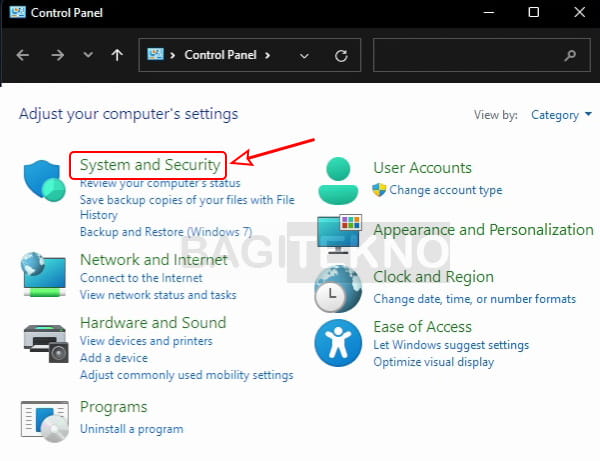Image resolution: width=600 pixels, height=461 pixels.
Task: Click the search magnifier icon
Action: point(570,56)
